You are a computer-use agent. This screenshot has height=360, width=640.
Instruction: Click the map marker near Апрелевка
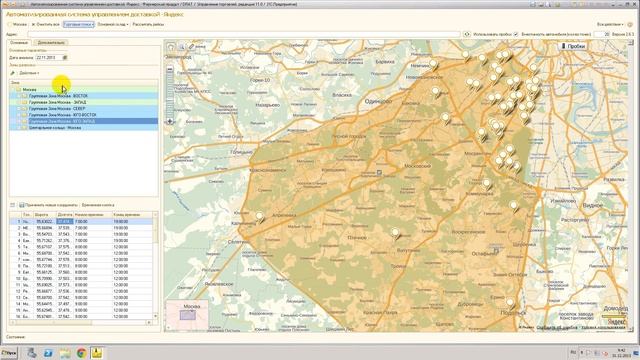(260, 216)
